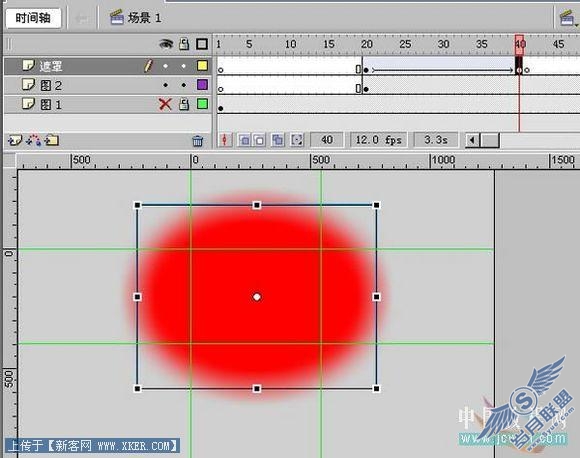Image resolution: width=580 pixels, height=458 pixels.
Task: Select the 图 2 layer
Action: pos(107,85)
